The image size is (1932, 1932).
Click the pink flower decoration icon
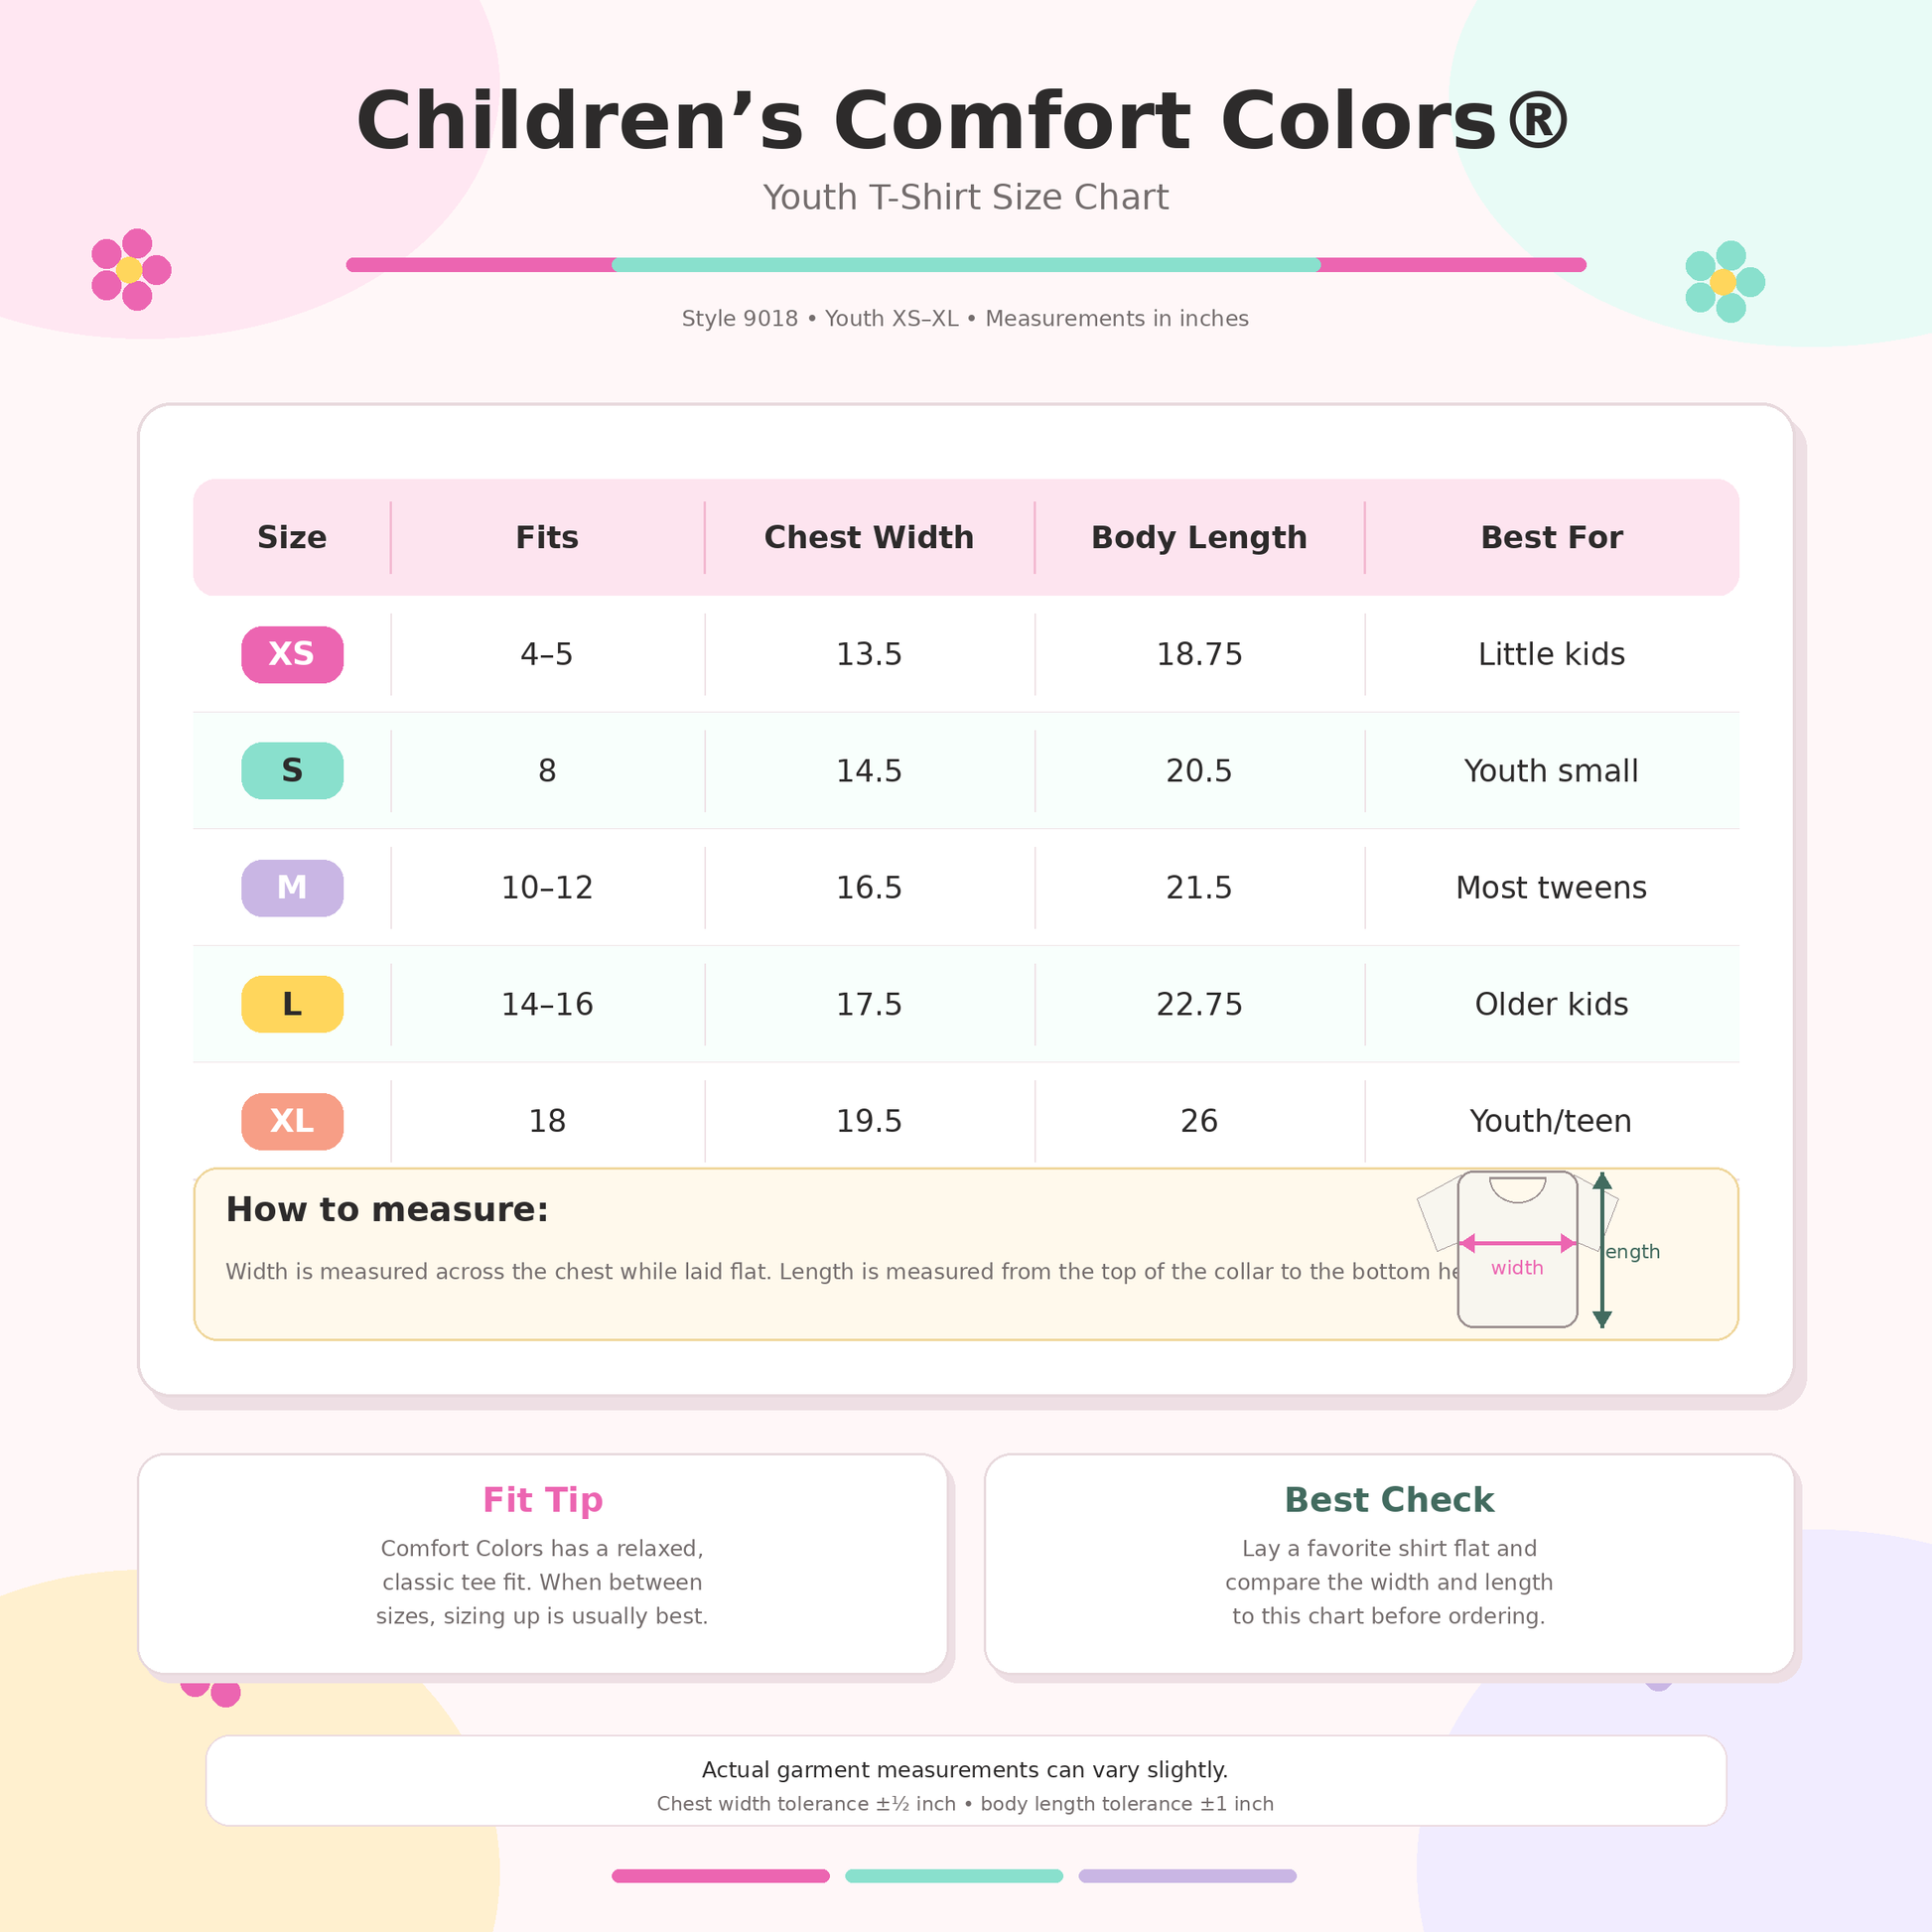[131, 270]
